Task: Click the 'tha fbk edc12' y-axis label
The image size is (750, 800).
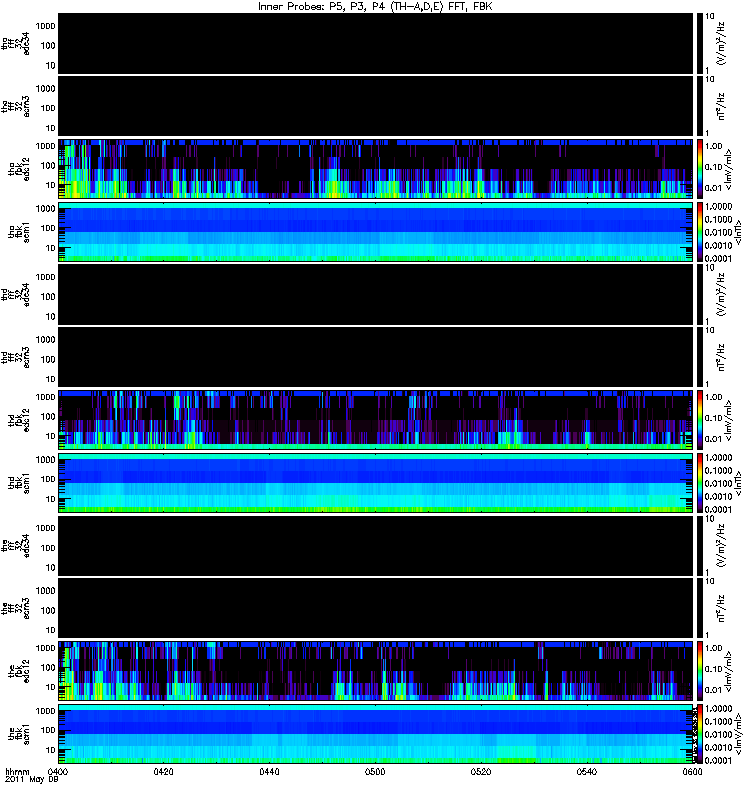Action: (x=19, y=169)
